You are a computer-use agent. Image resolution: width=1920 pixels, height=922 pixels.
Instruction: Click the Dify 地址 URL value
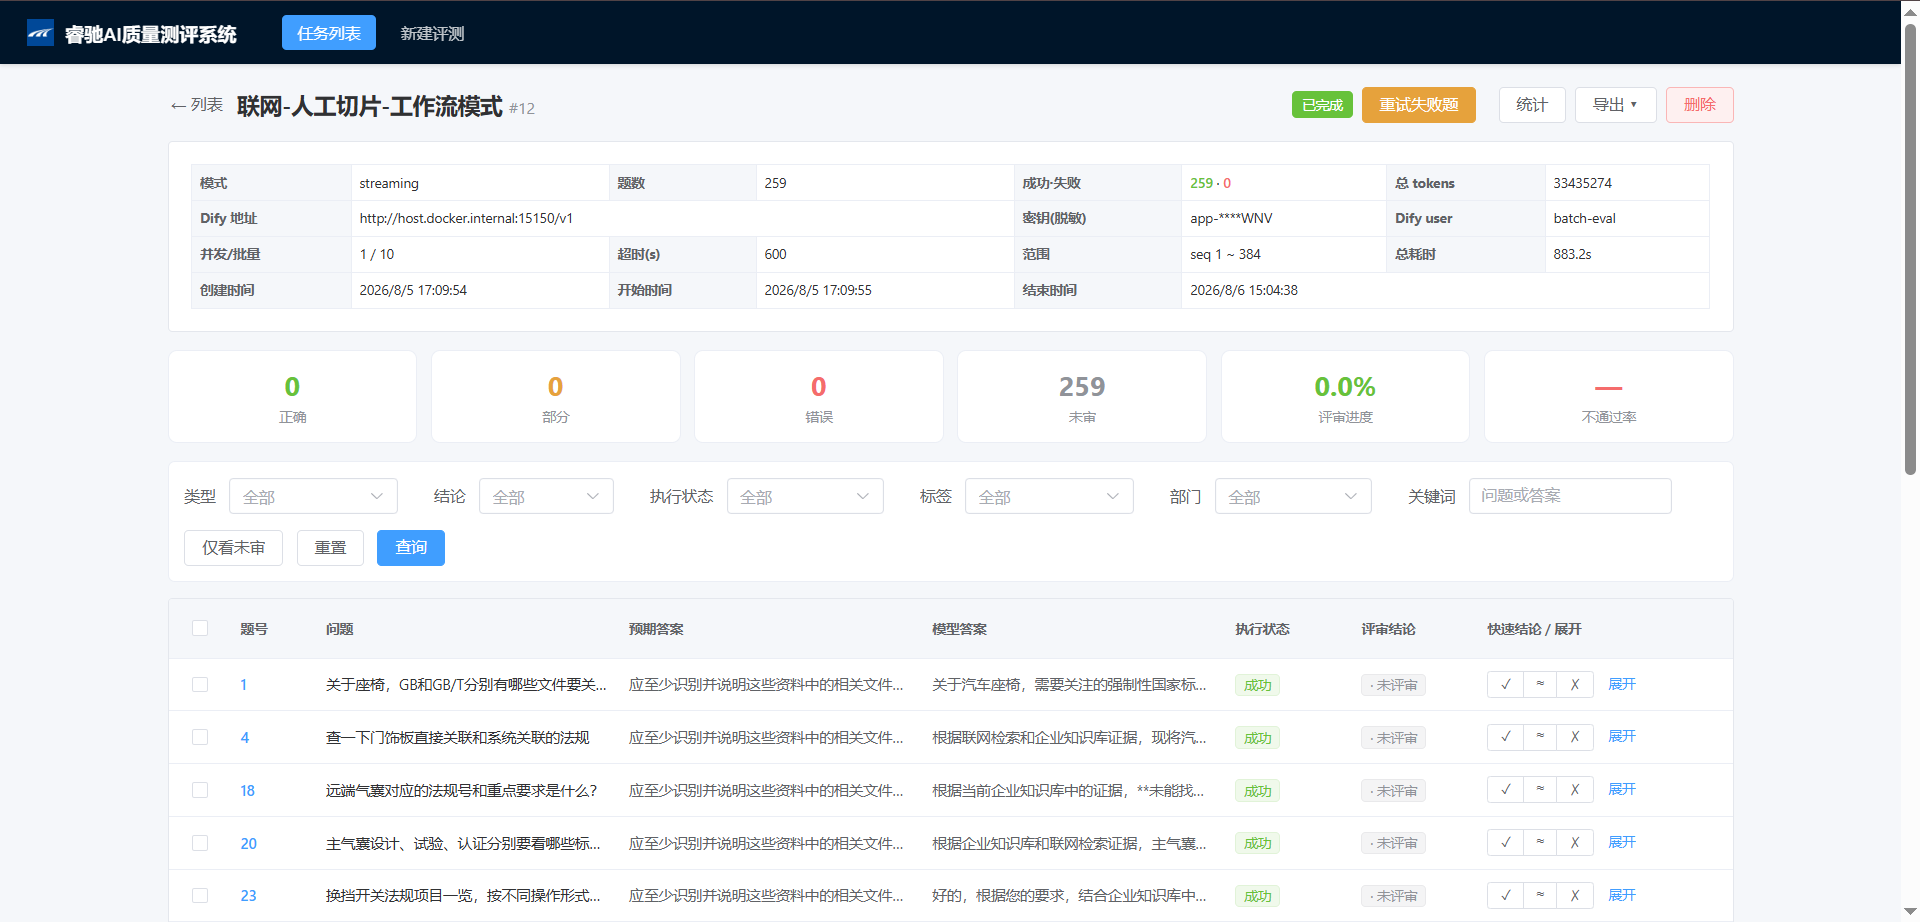coord(466,218)
